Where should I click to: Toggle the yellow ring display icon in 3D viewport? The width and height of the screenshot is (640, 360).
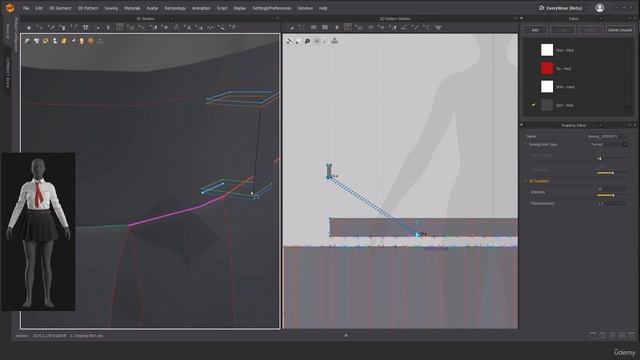(45, 41)
